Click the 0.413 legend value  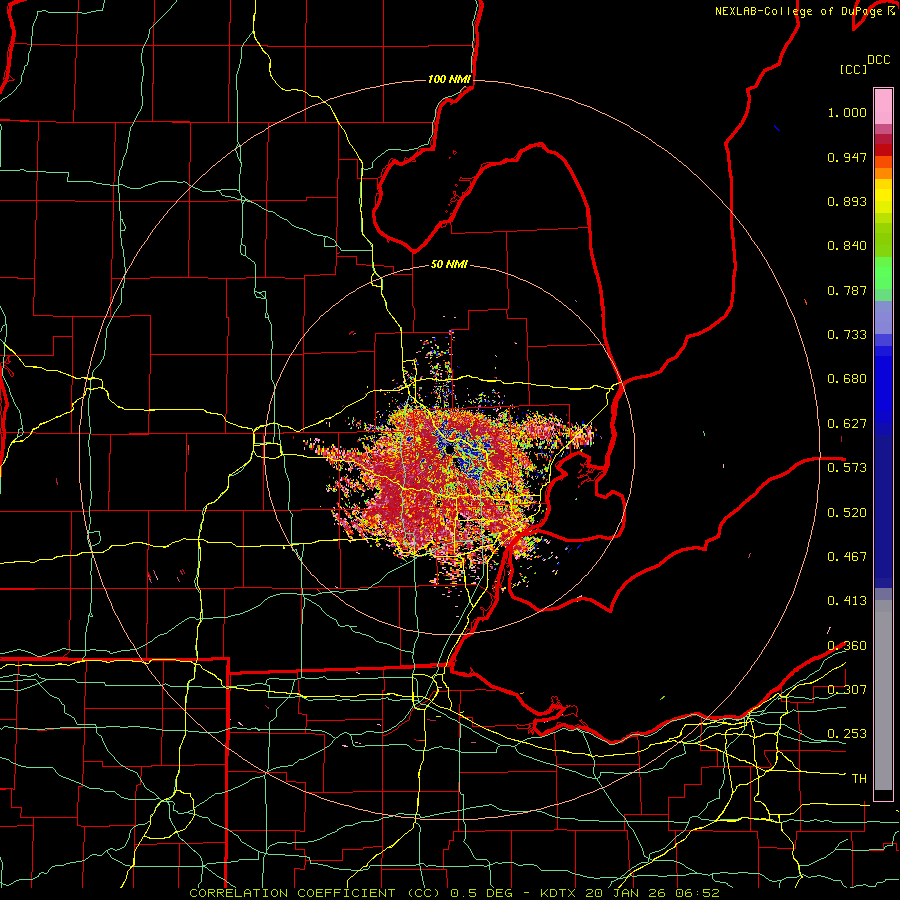[847, 601]
